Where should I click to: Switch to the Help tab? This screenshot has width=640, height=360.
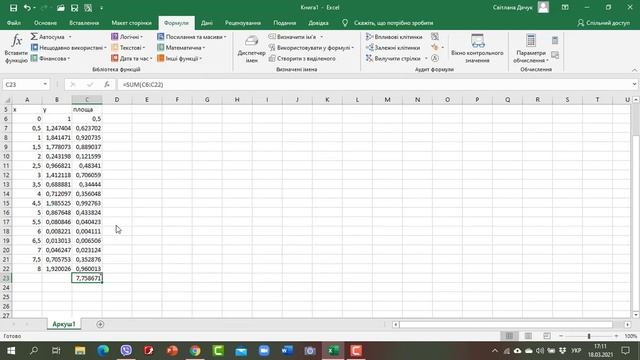(318, 23)
